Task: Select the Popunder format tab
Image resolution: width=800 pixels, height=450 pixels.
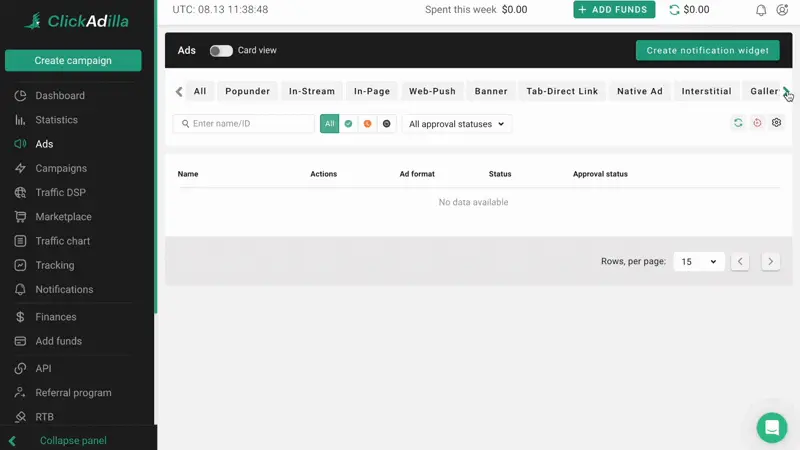Action: pyautogui.click(x=247, y=91)
